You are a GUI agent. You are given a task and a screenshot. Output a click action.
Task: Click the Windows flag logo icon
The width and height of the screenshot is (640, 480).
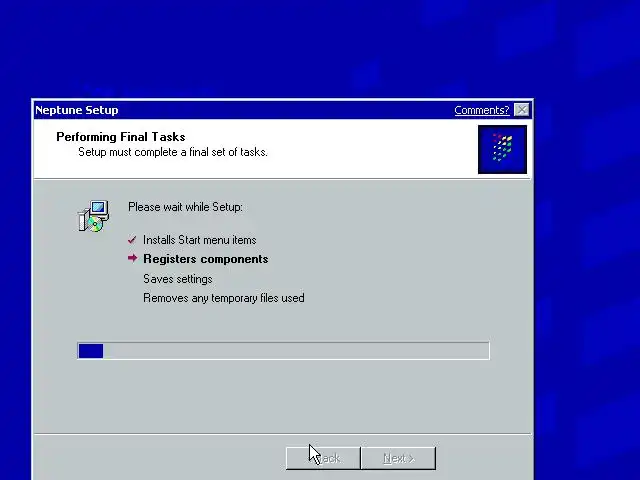click(x=502, y=149)
